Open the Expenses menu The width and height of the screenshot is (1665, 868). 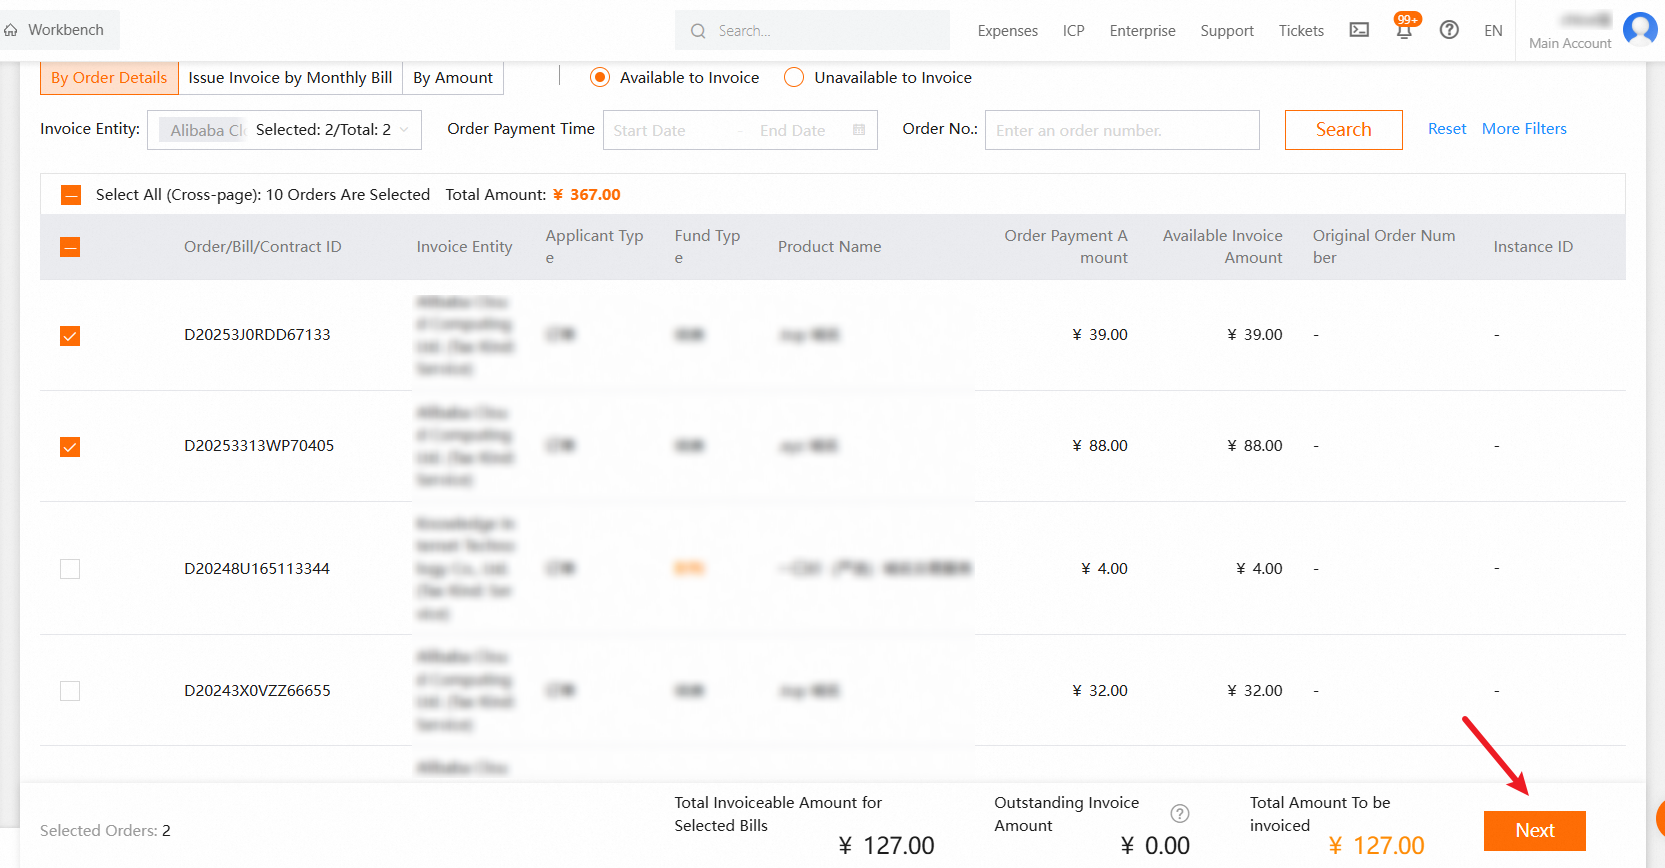(1008, 31)
